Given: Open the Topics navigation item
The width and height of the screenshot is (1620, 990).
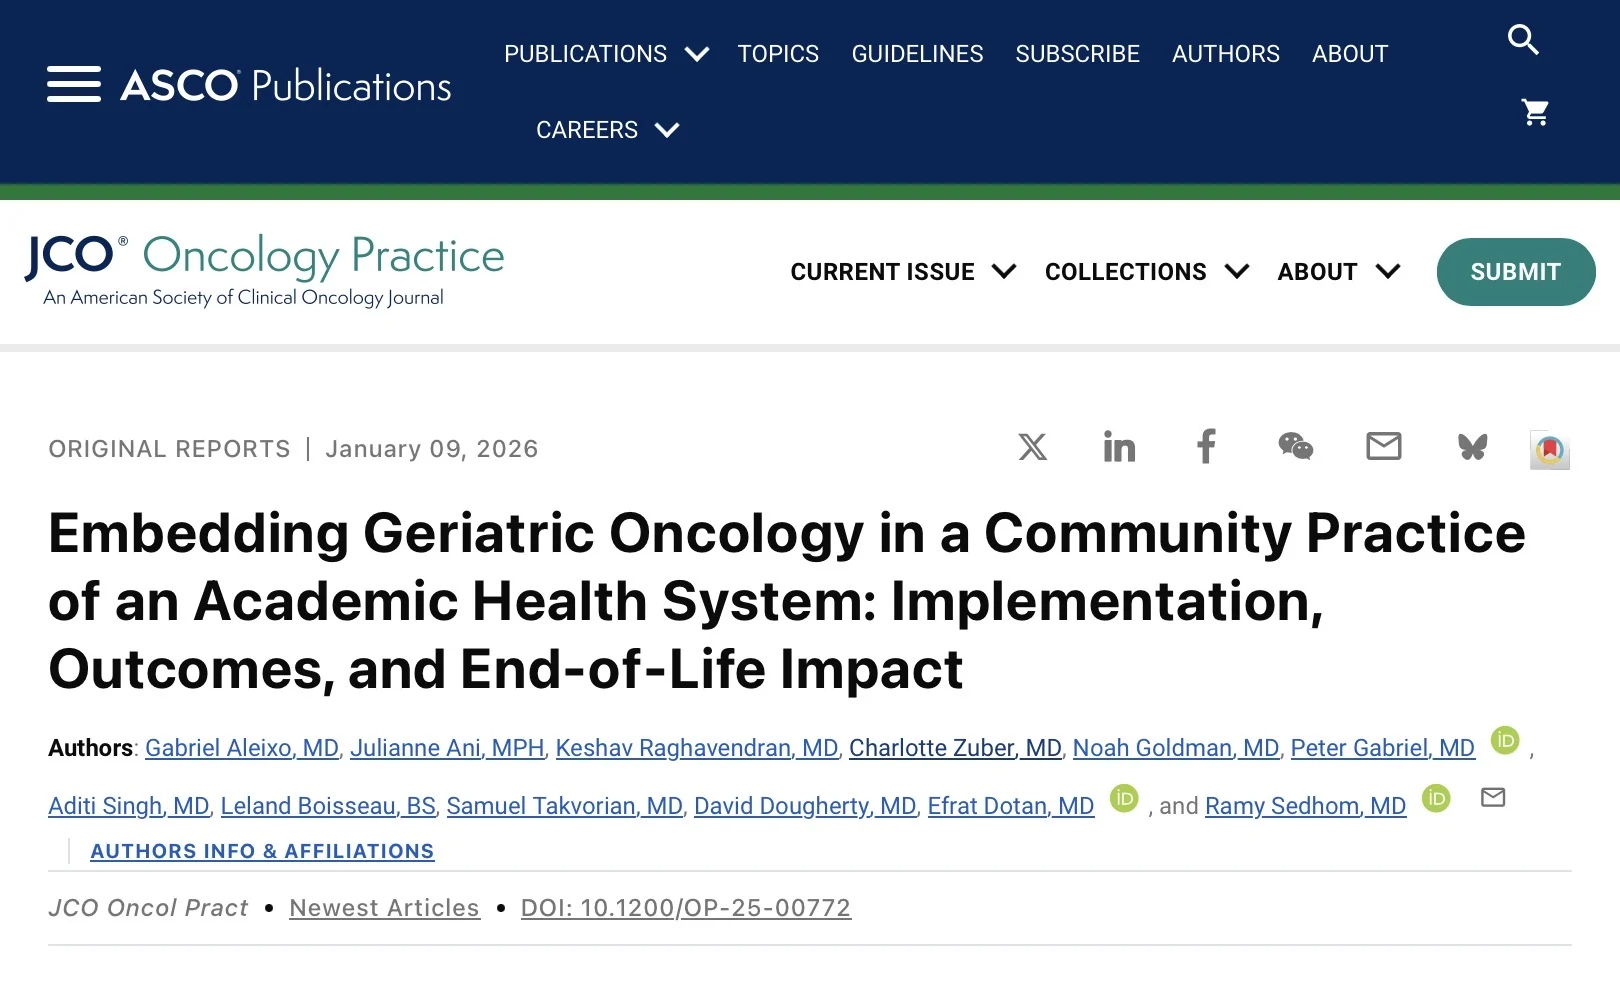Looking at the screenshot, I should pos(778,54).
